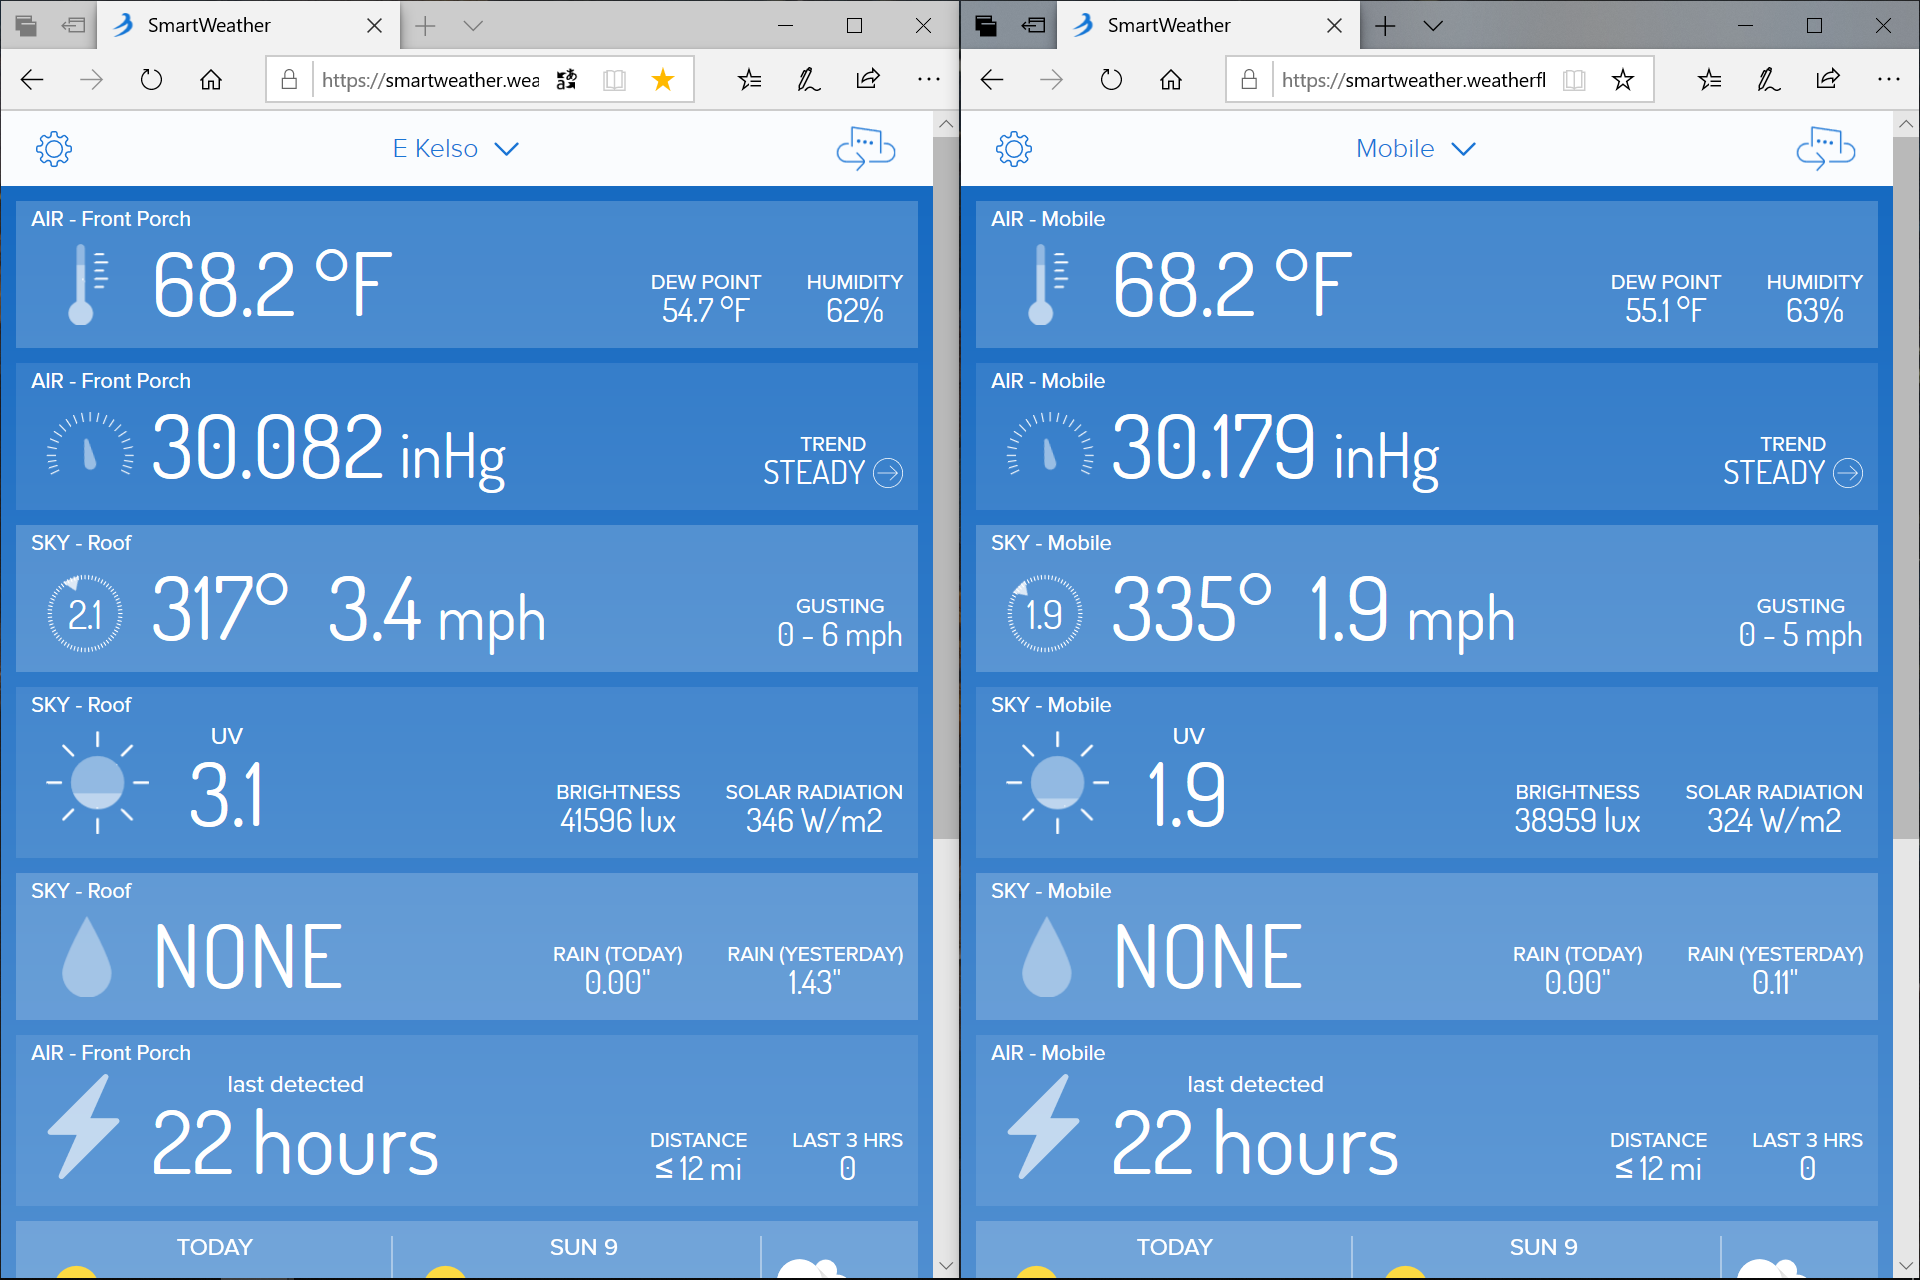Click right browser address bar URL
This screenshot has width=1920, height=1280.
click(1414, 80)
